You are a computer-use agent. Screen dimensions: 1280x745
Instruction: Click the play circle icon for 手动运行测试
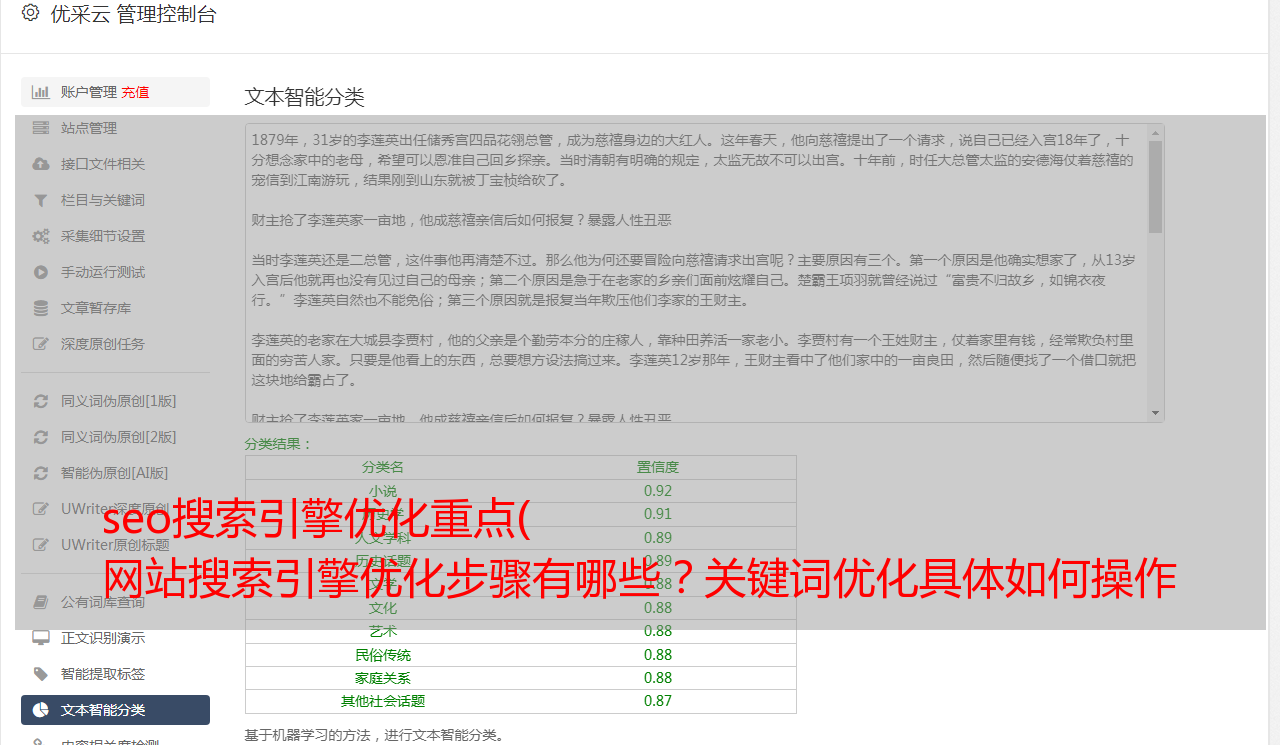41,272
